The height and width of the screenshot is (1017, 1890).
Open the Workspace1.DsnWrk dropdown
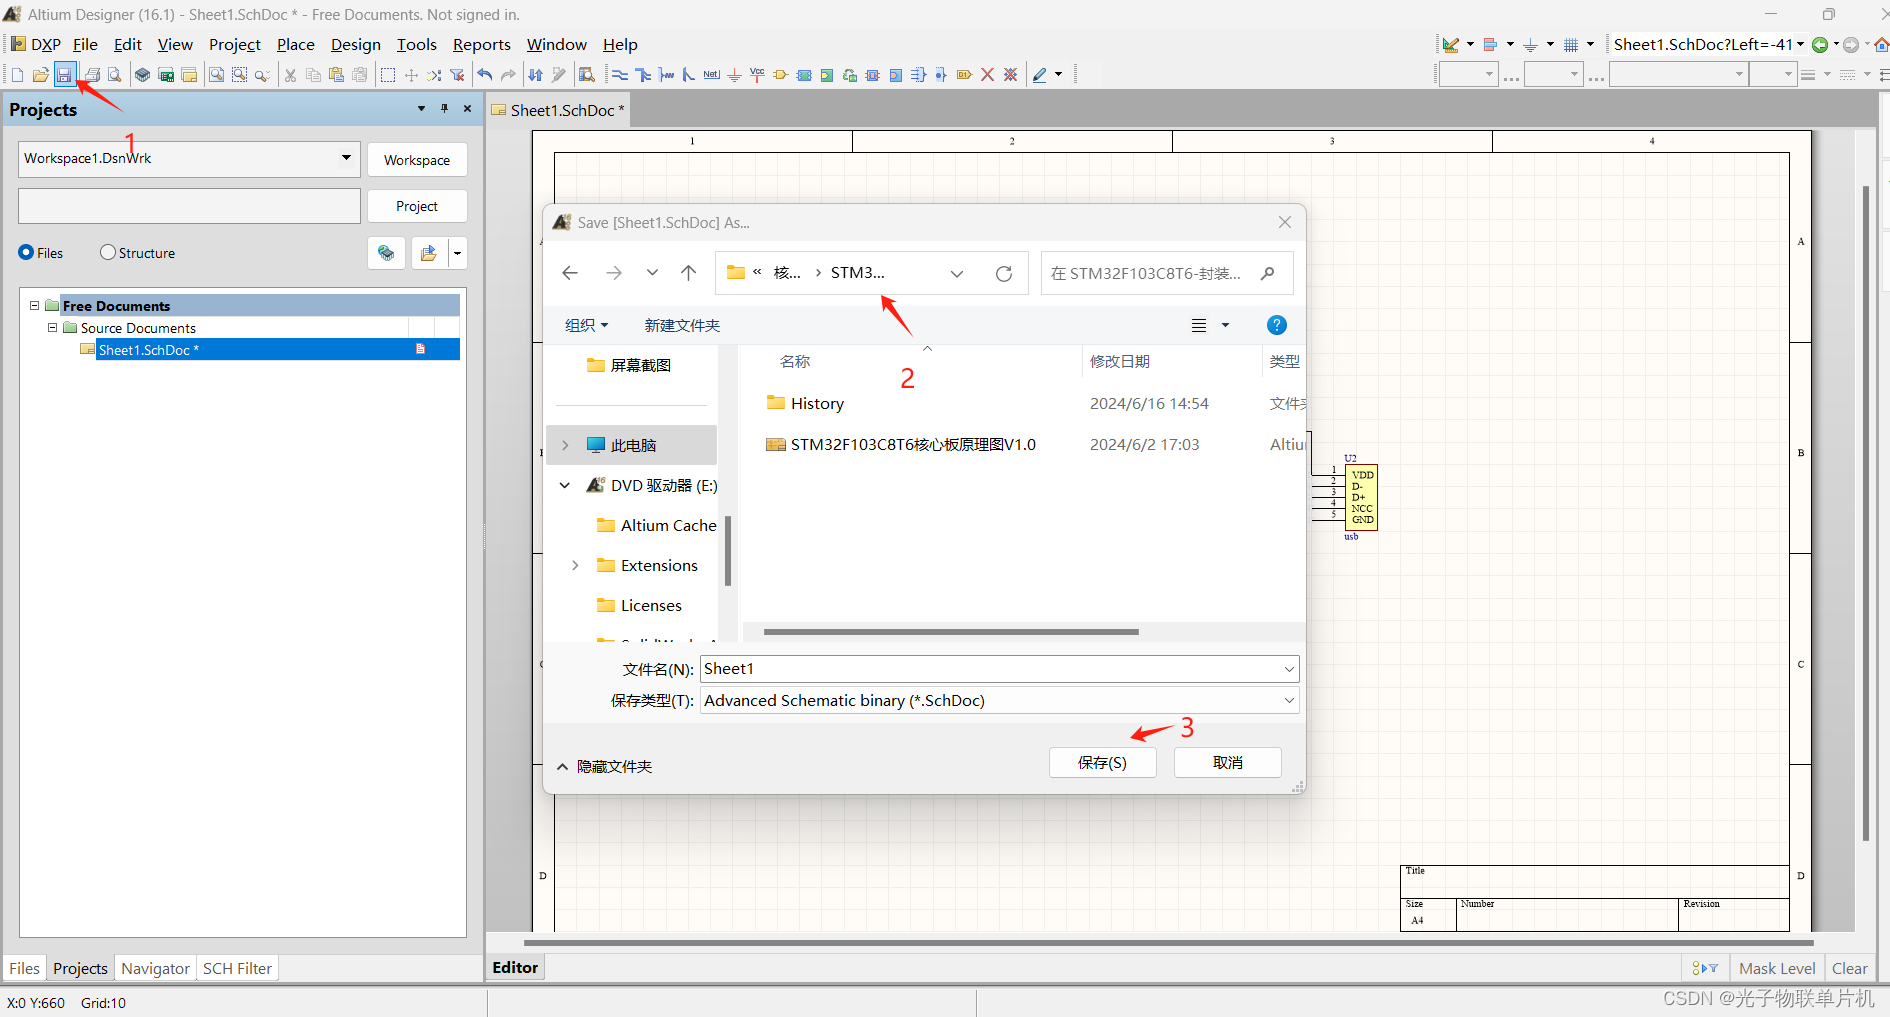[x=346, y=158]
